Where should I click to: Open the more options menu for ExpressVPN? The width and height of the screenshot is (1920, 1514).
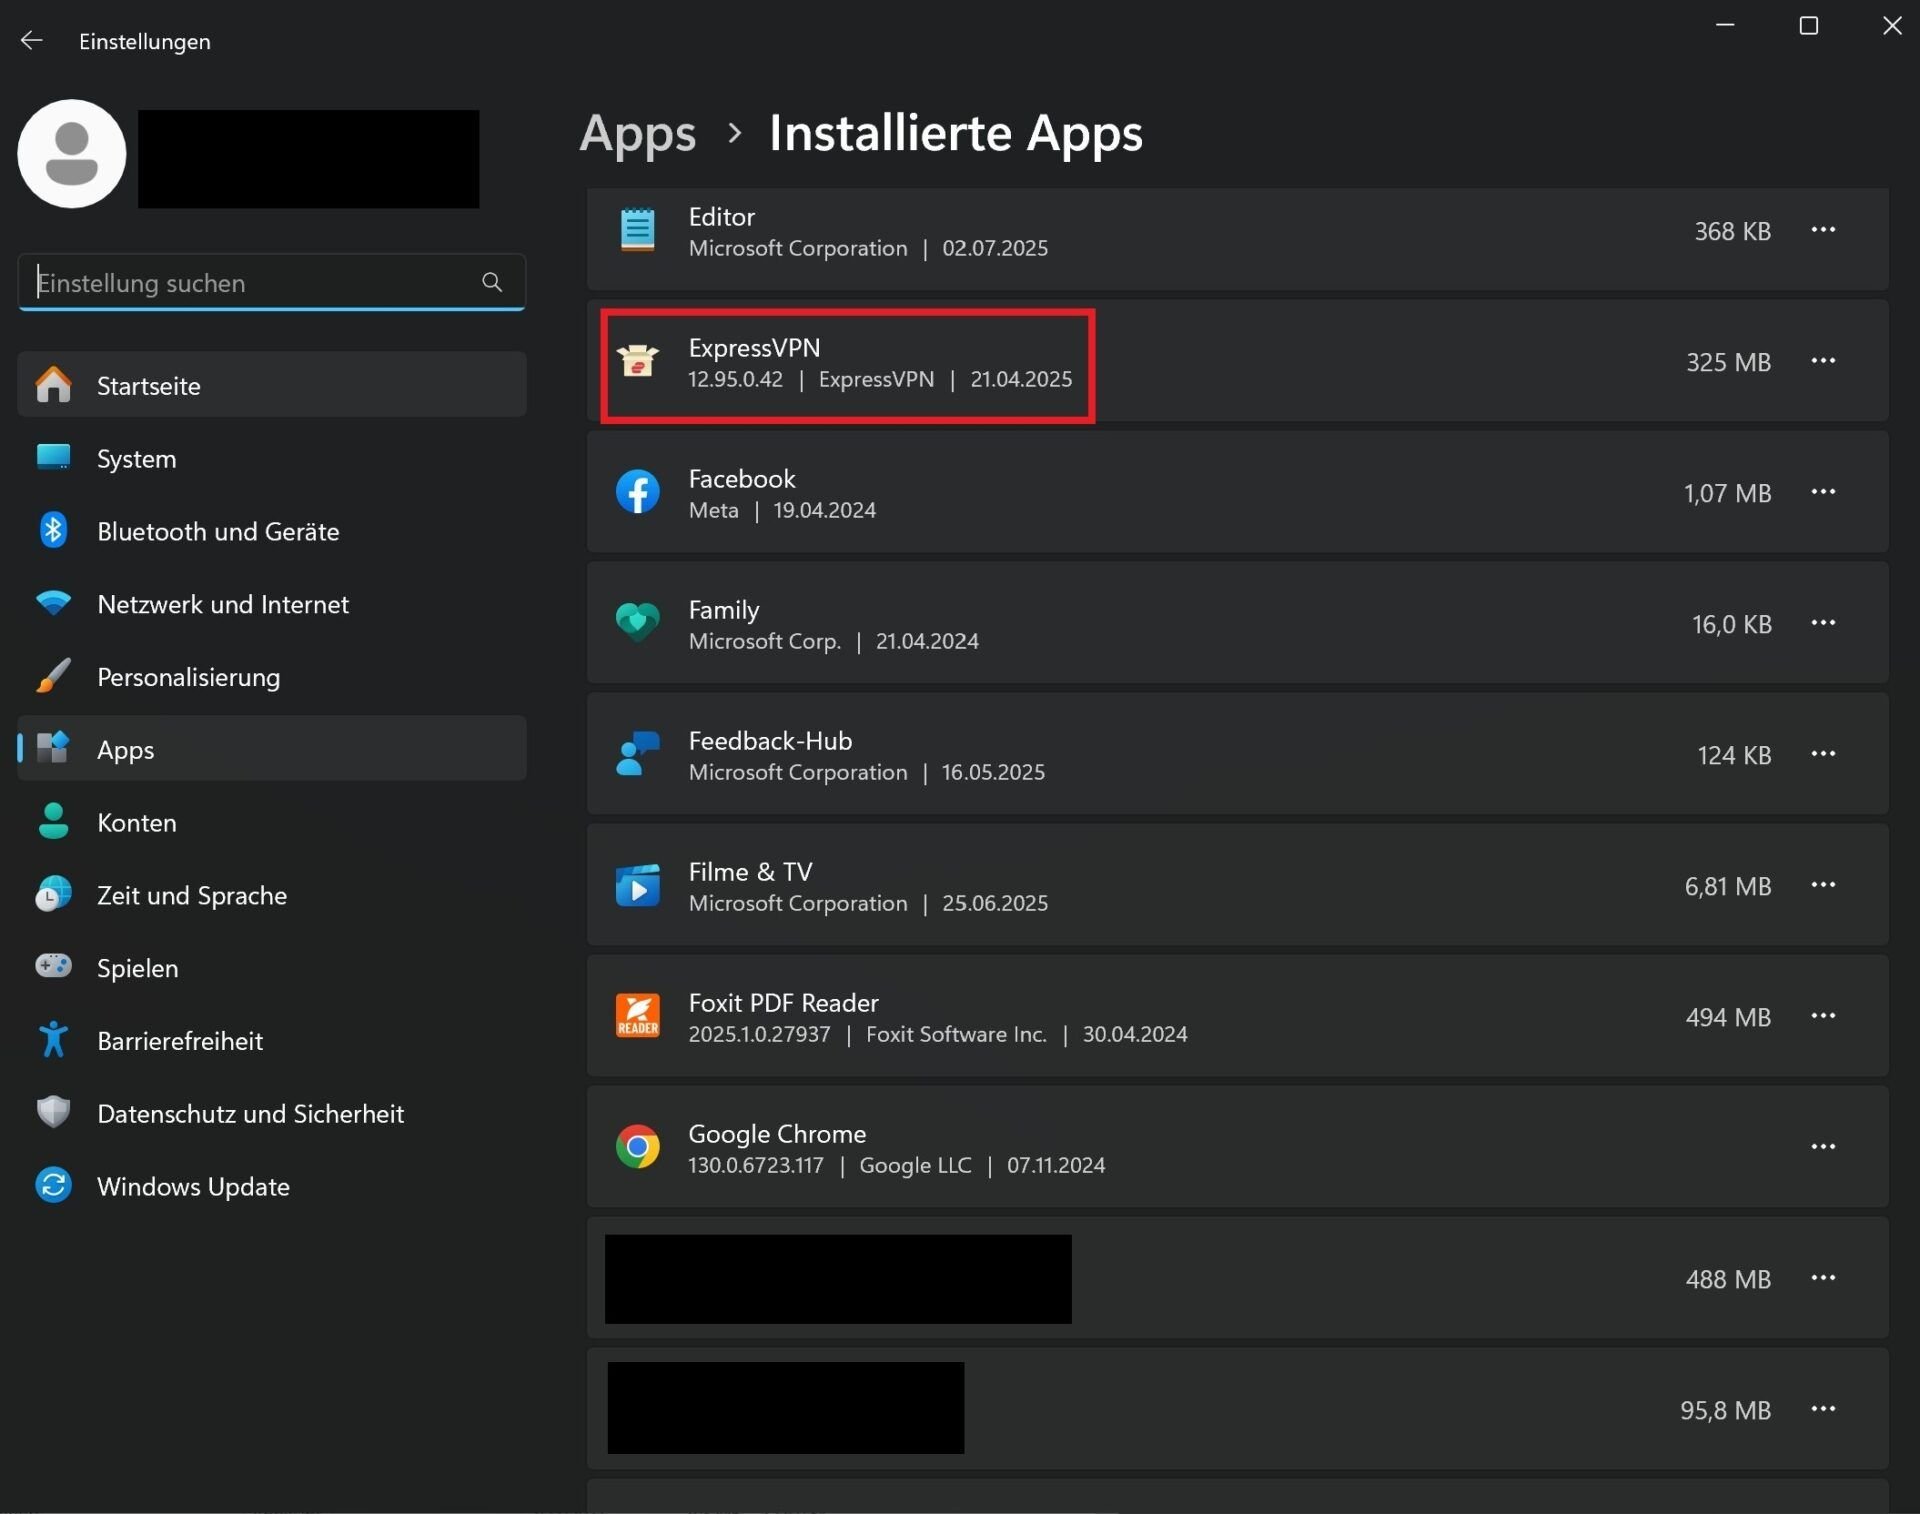click(x=1823, y=361)
